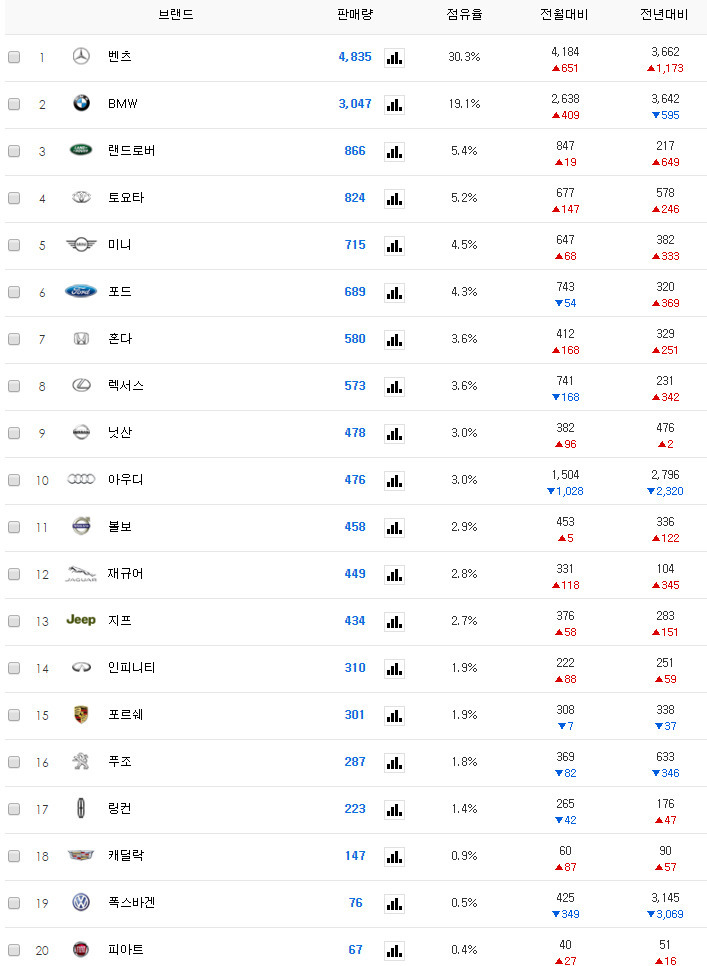Click the sales number 866 link

click(x=355, y=150)
